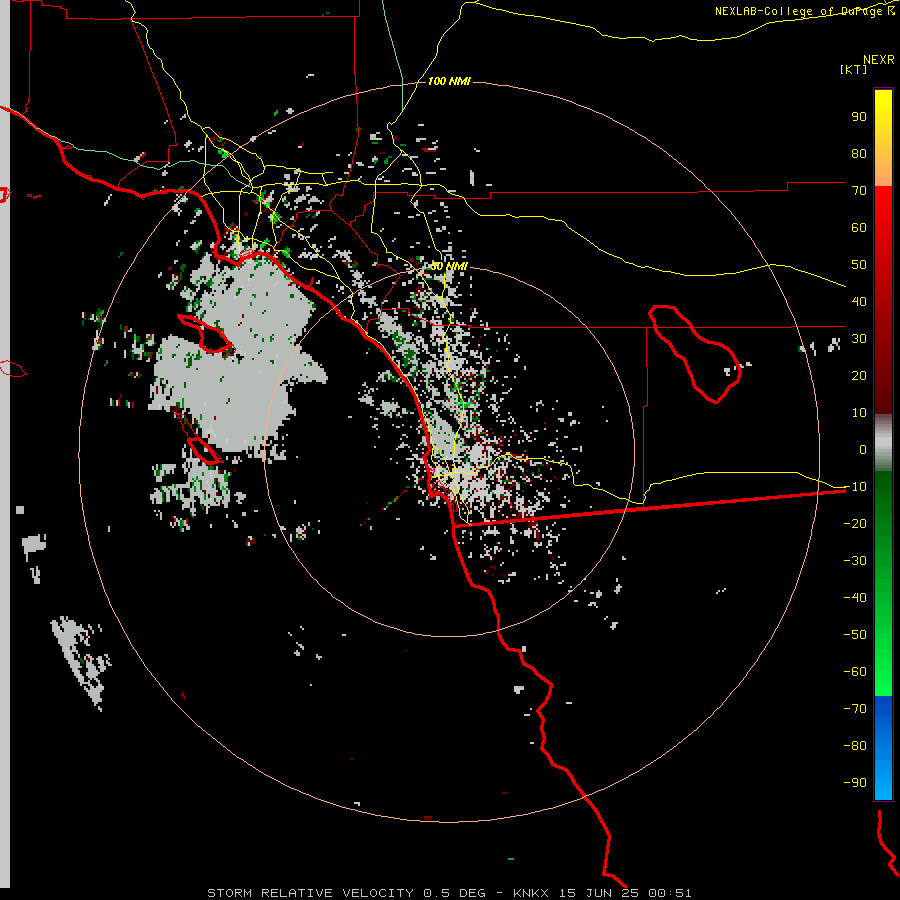
Task: Click the Salton Sea outline on the map
Action: pyautogui.click(x=695, y=354)
